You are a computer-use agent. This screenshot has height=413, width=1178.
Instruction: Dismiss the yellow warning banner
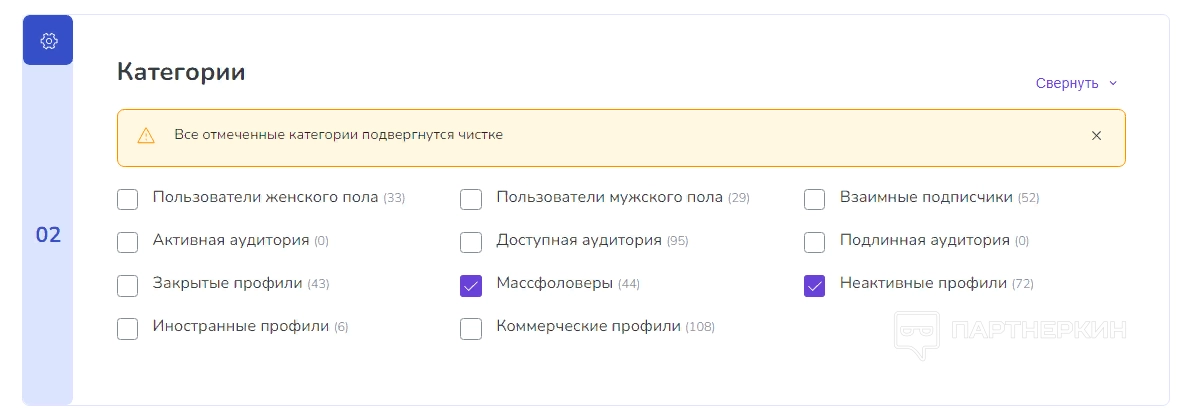1096,136
